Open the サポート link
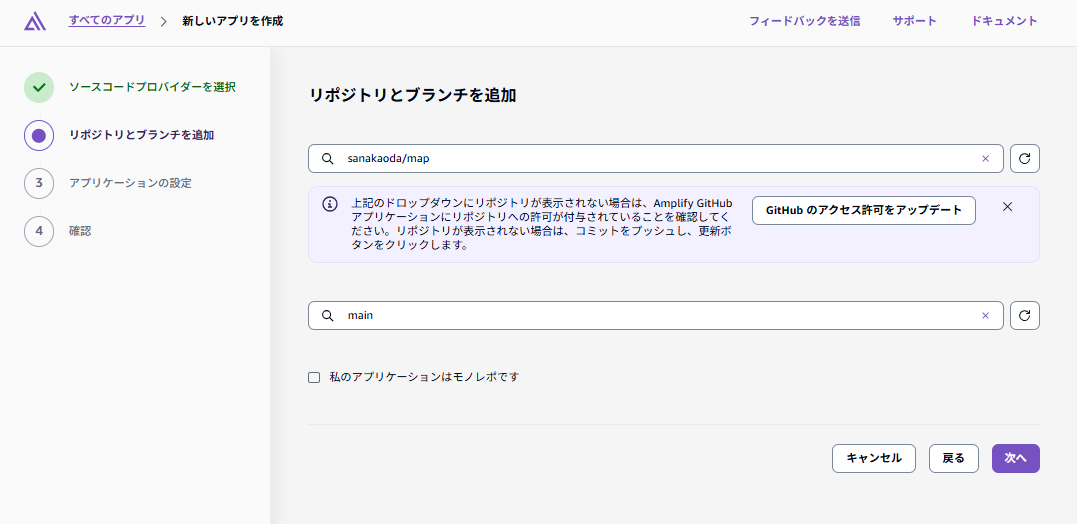This screenshot has width=1077, height=524. coord(914,21)
